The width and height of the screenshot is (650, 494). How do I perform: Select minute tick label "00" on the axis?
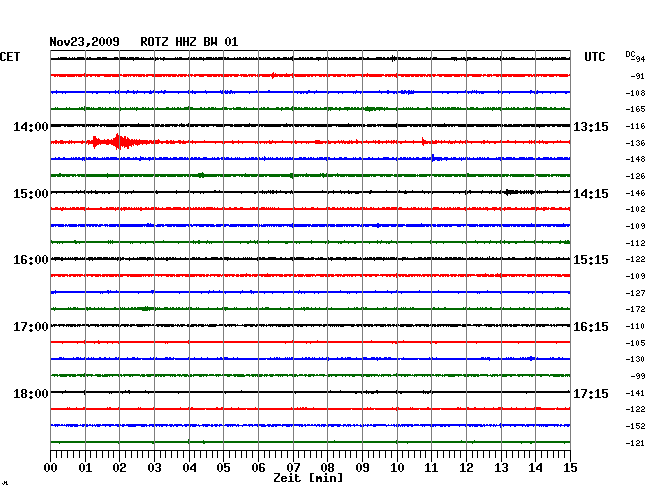point(51,468)
